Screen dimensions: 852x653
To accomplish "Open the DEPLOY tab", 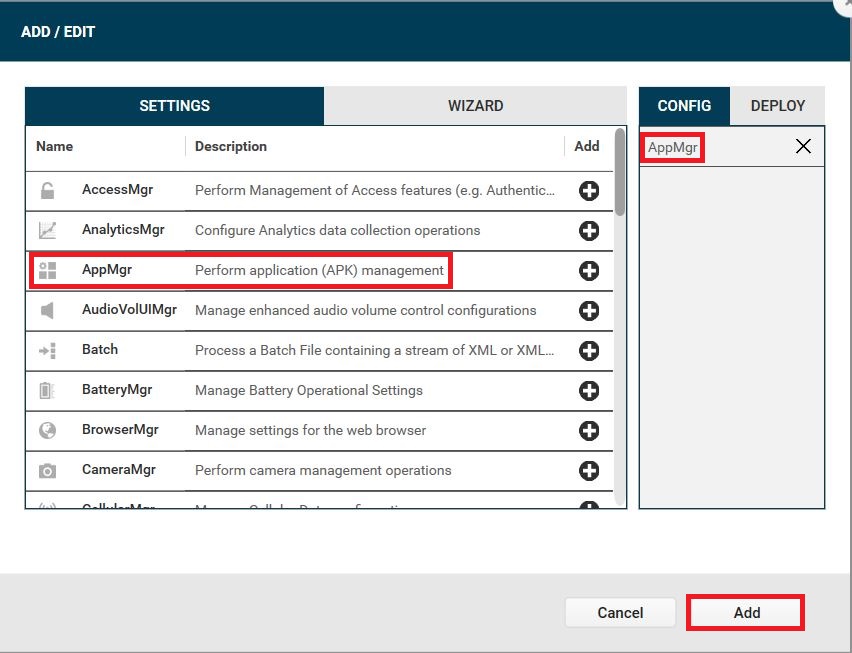I will point(778,106).
